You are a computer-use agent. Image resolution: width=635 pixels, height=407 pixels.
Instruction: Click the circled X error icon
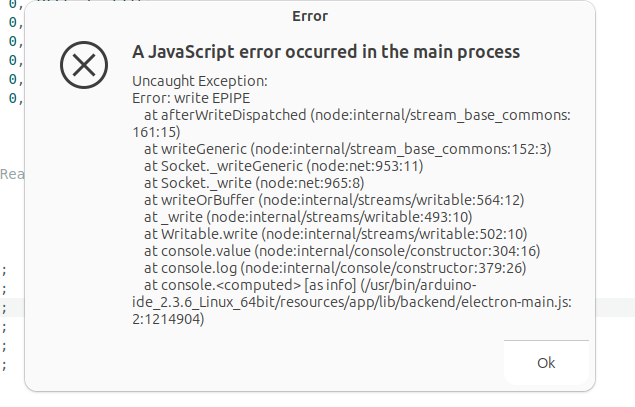point(84,65)
